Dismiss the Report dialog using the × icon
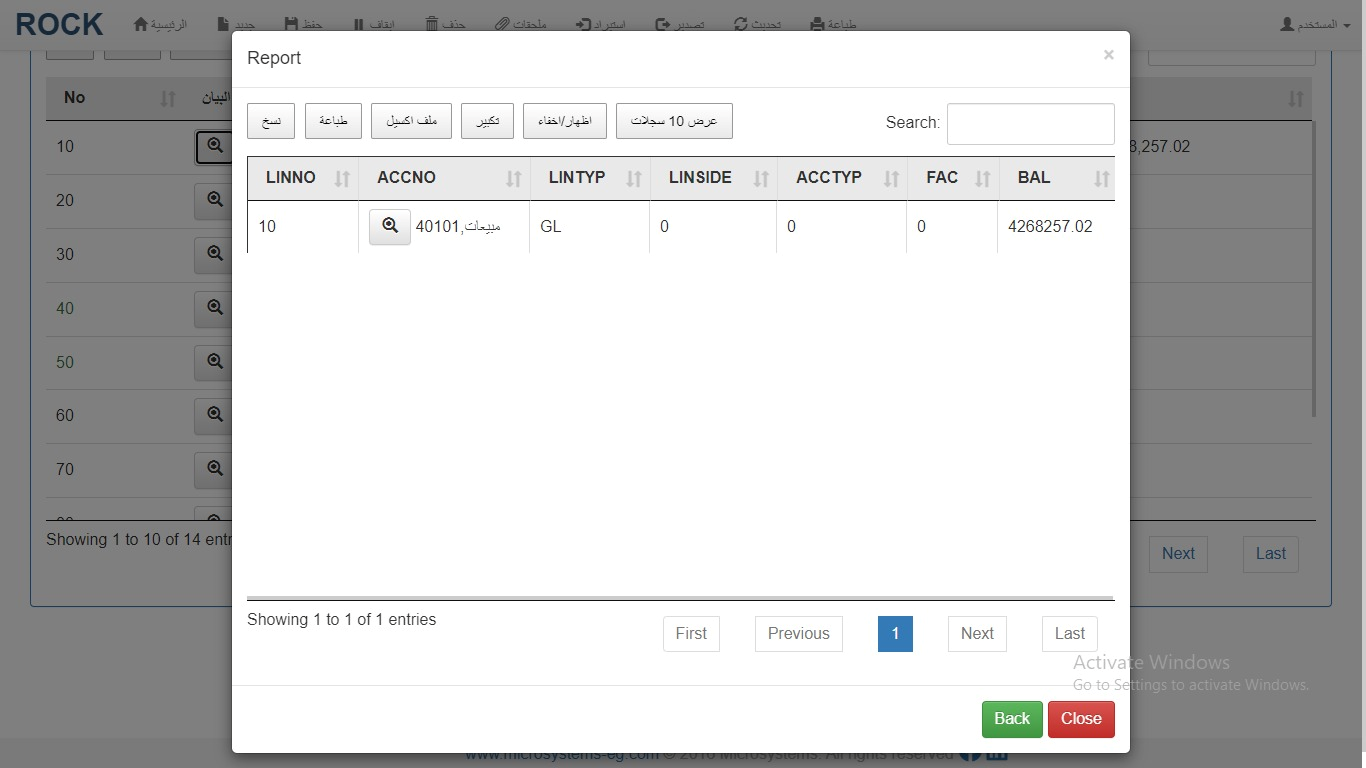Viewport: 1366px width, 768px height. (1108, 55)
